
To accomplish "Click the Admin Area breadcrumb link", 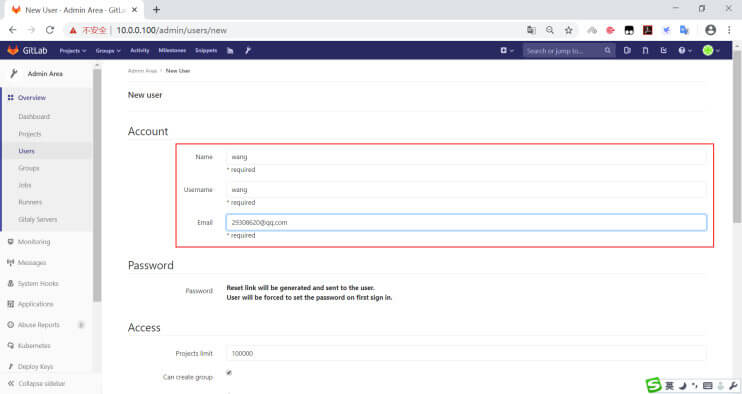I will pyautogui.click(x=142, y=71).
